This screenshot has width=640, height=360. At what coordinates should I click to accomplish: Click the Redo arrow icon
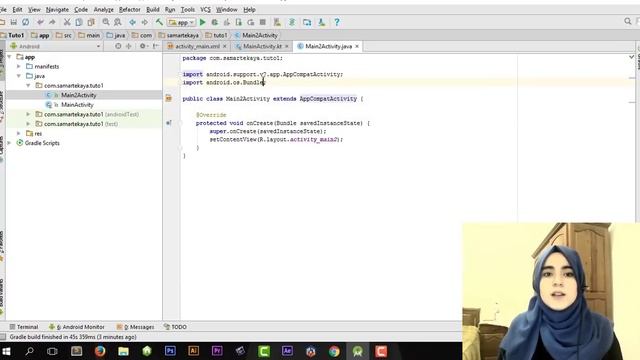tap(52, 22)
